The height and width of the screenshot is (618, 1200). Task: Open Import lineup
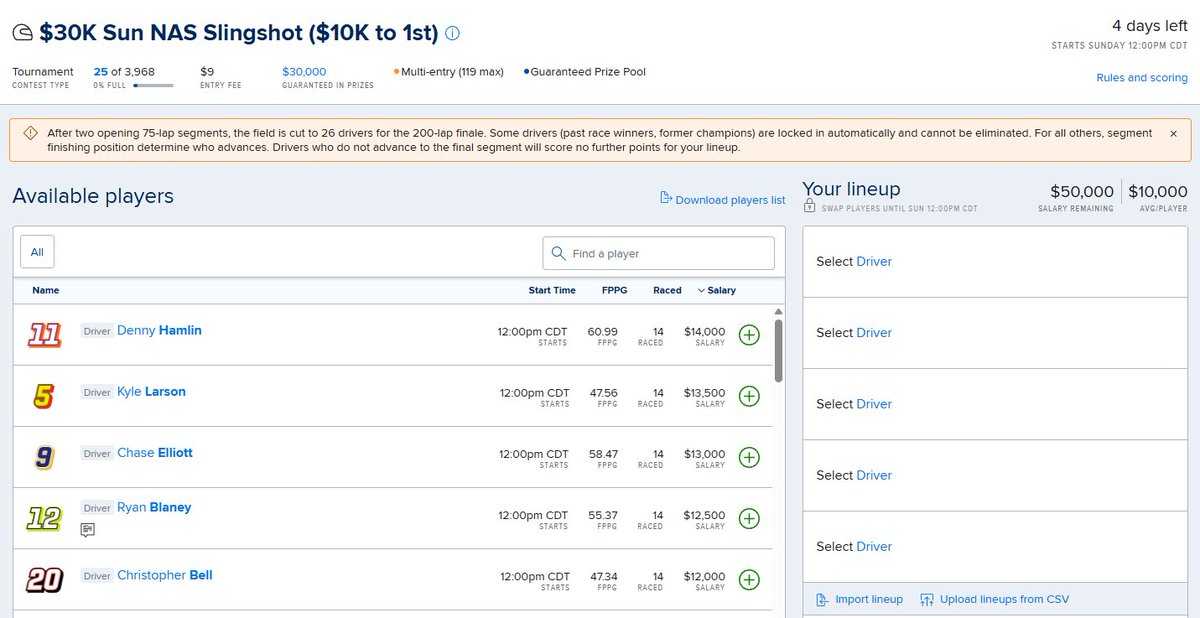tap(860, 600)
